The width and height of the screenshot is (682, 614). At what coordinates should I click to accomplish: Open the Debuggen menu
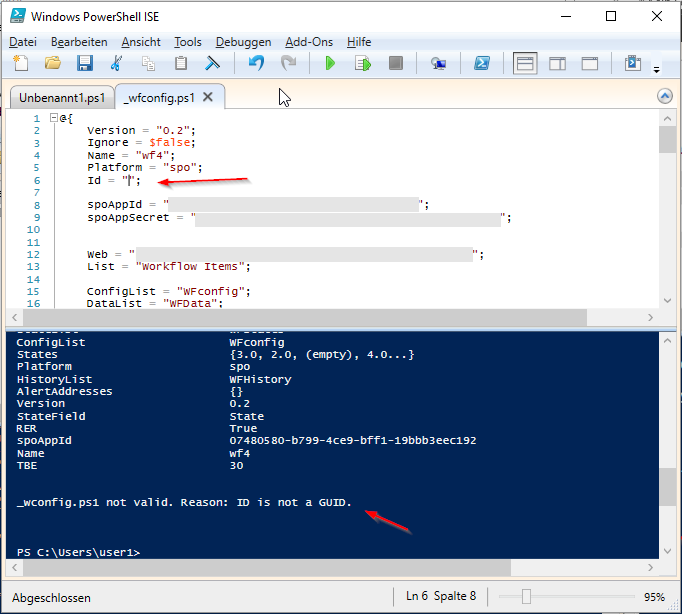[x=244, y=42]
